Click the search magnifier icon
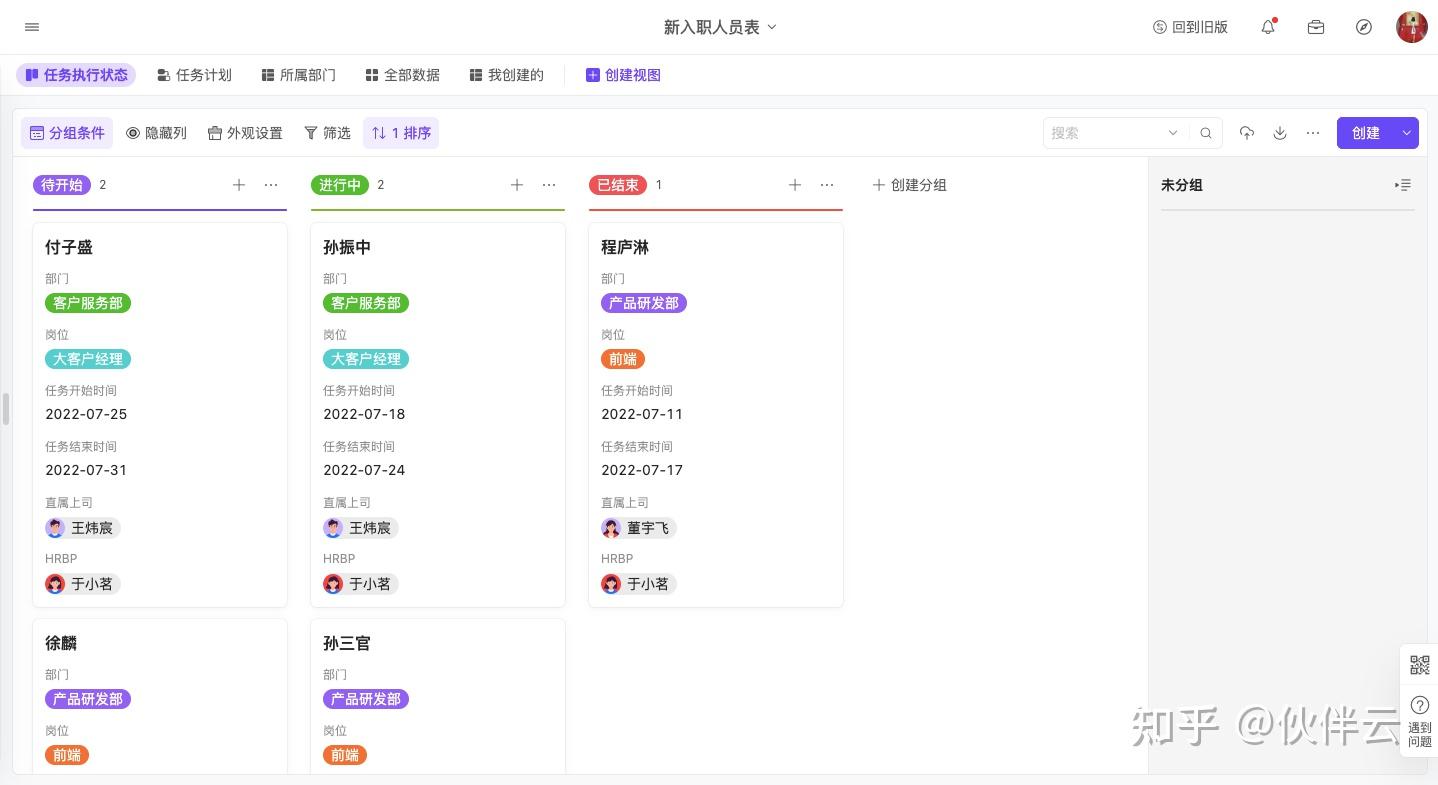This screenshot has width=1438, height=785. (1206, 133)
